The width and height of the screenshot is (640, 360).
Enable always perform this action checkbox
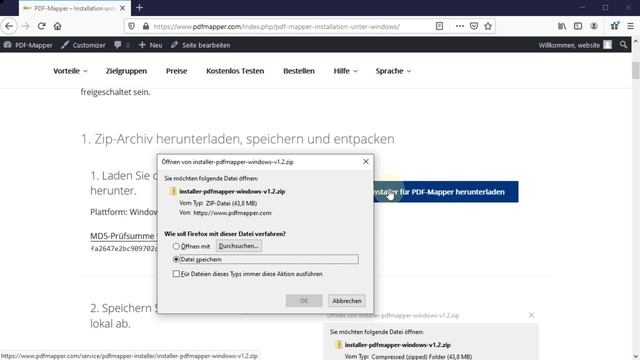(176, 274)
